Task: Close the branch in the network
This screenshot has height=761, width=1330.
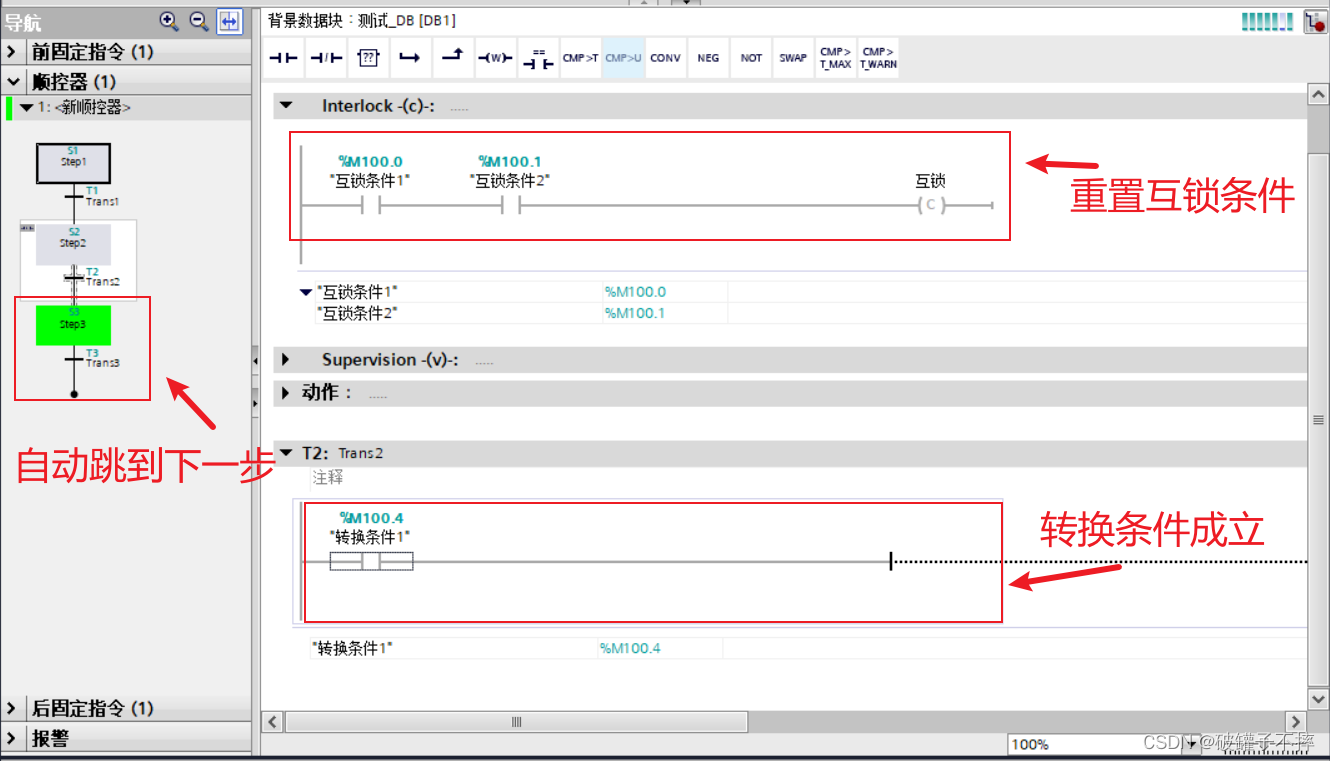Action: (x=452, y=58)
